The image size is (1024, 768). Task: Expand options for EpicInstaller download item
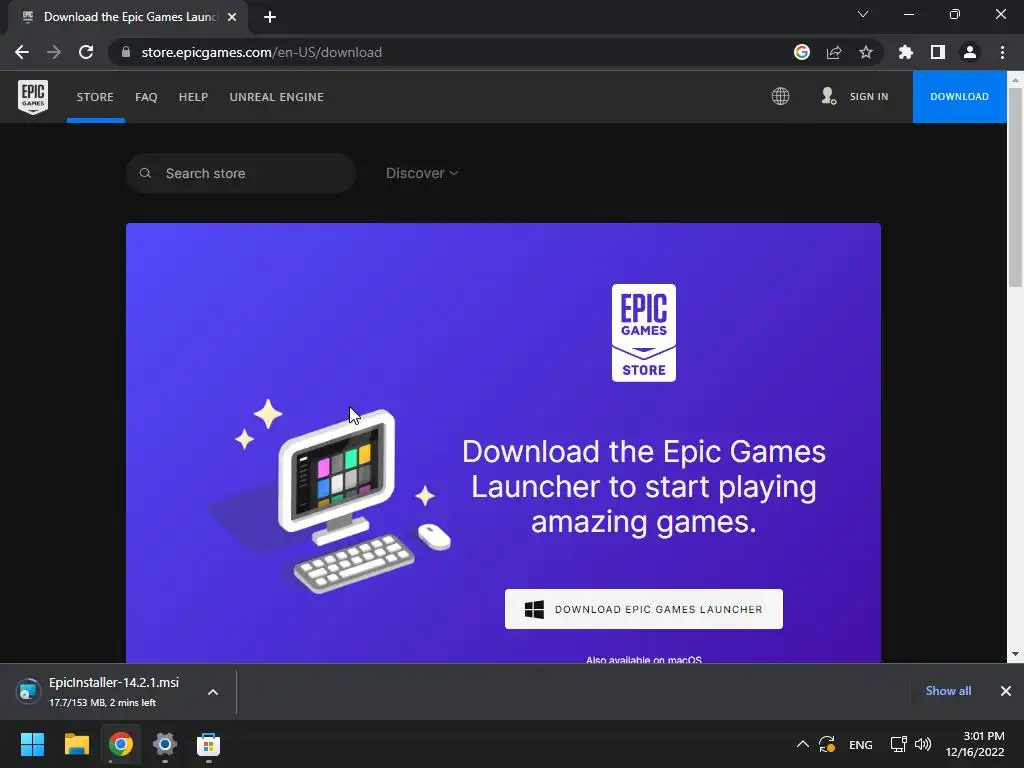pos(213,692)
